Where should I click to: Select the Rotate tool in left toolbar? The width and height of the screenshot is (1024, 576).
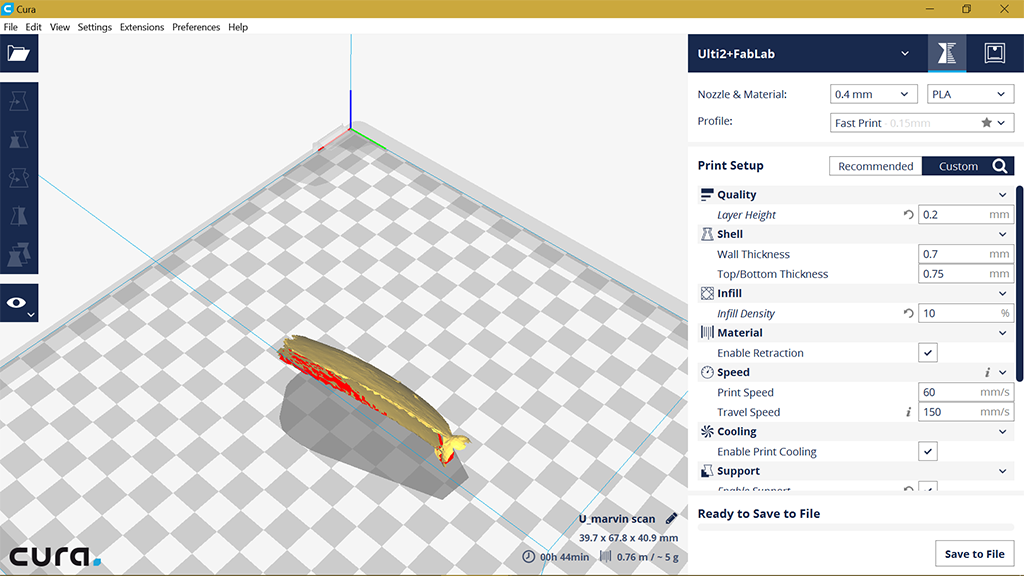(x=18, y=177)
